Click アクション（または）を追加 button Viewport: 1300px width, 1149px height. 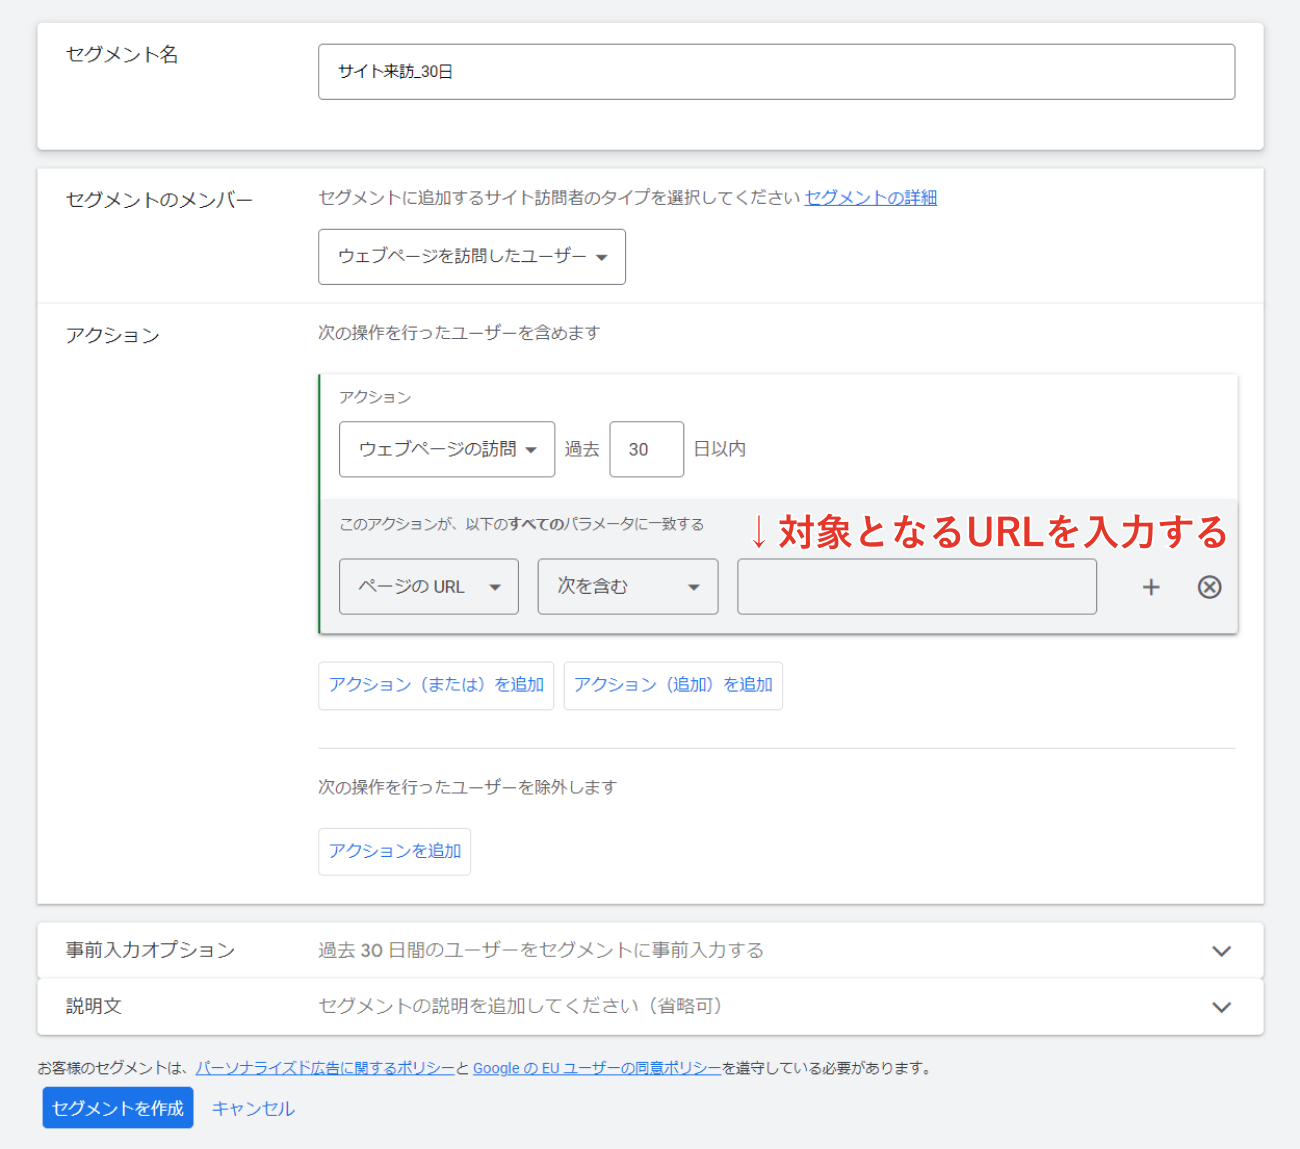click(436, 685)
